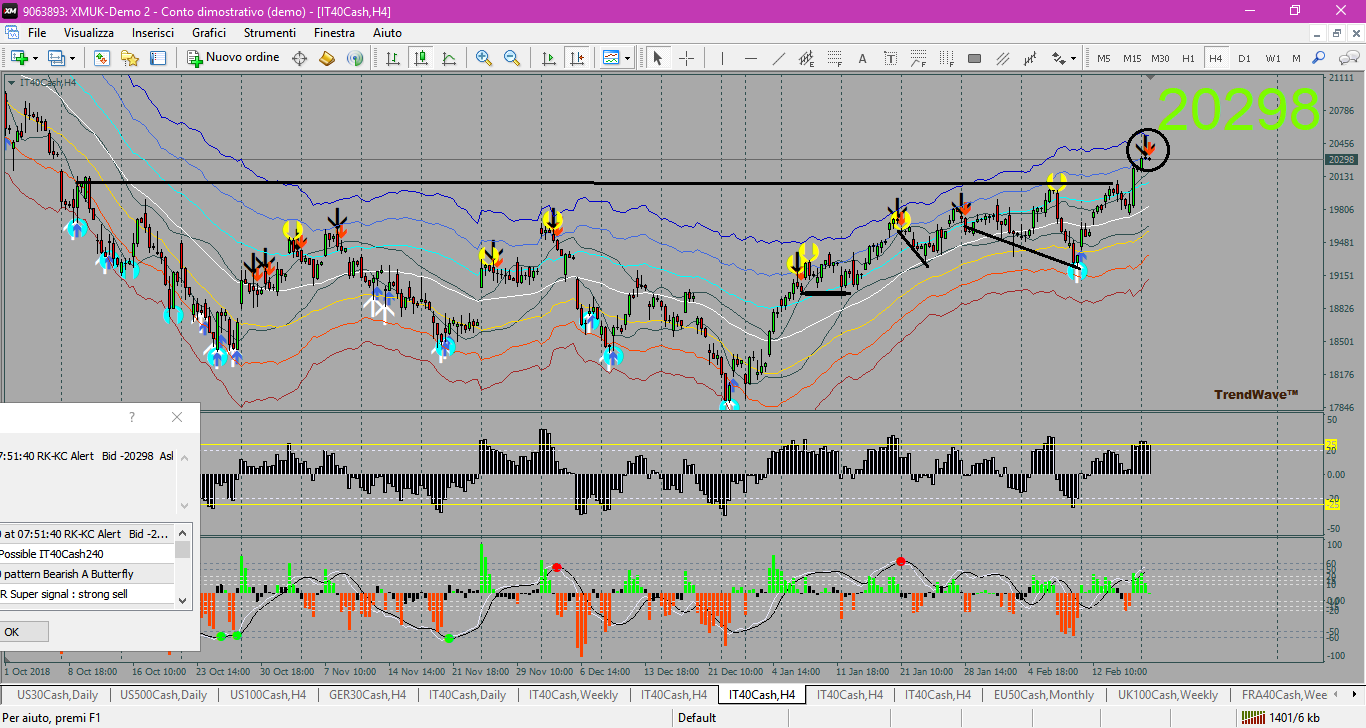Switch to D1 timeframe
Viewport: 1366px width, 728px height.
click(1244, 58)
